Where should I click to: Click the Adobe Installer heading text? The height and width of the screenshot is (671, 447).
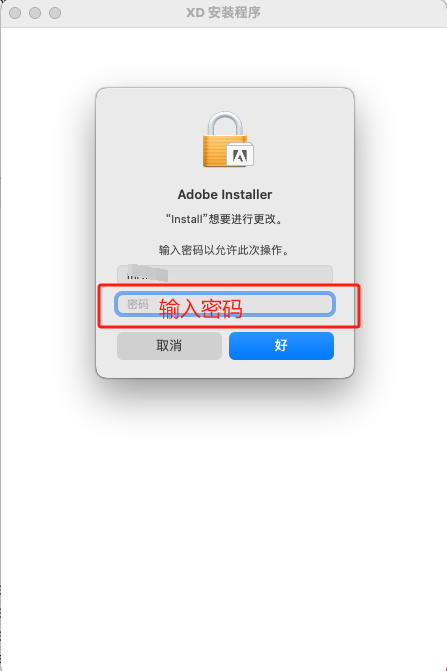(225, 194)
